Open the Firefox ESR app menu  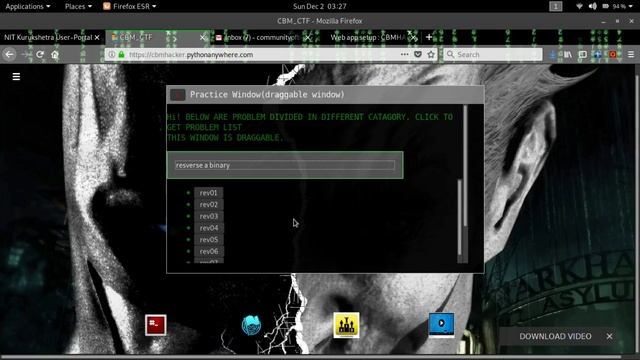point(130,6)
